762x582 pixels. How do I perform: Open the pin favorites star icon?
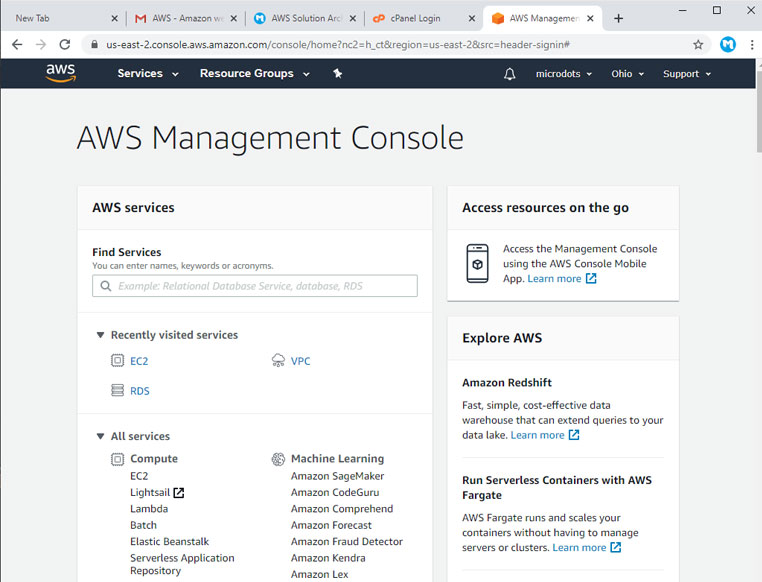tap(338, 73)
